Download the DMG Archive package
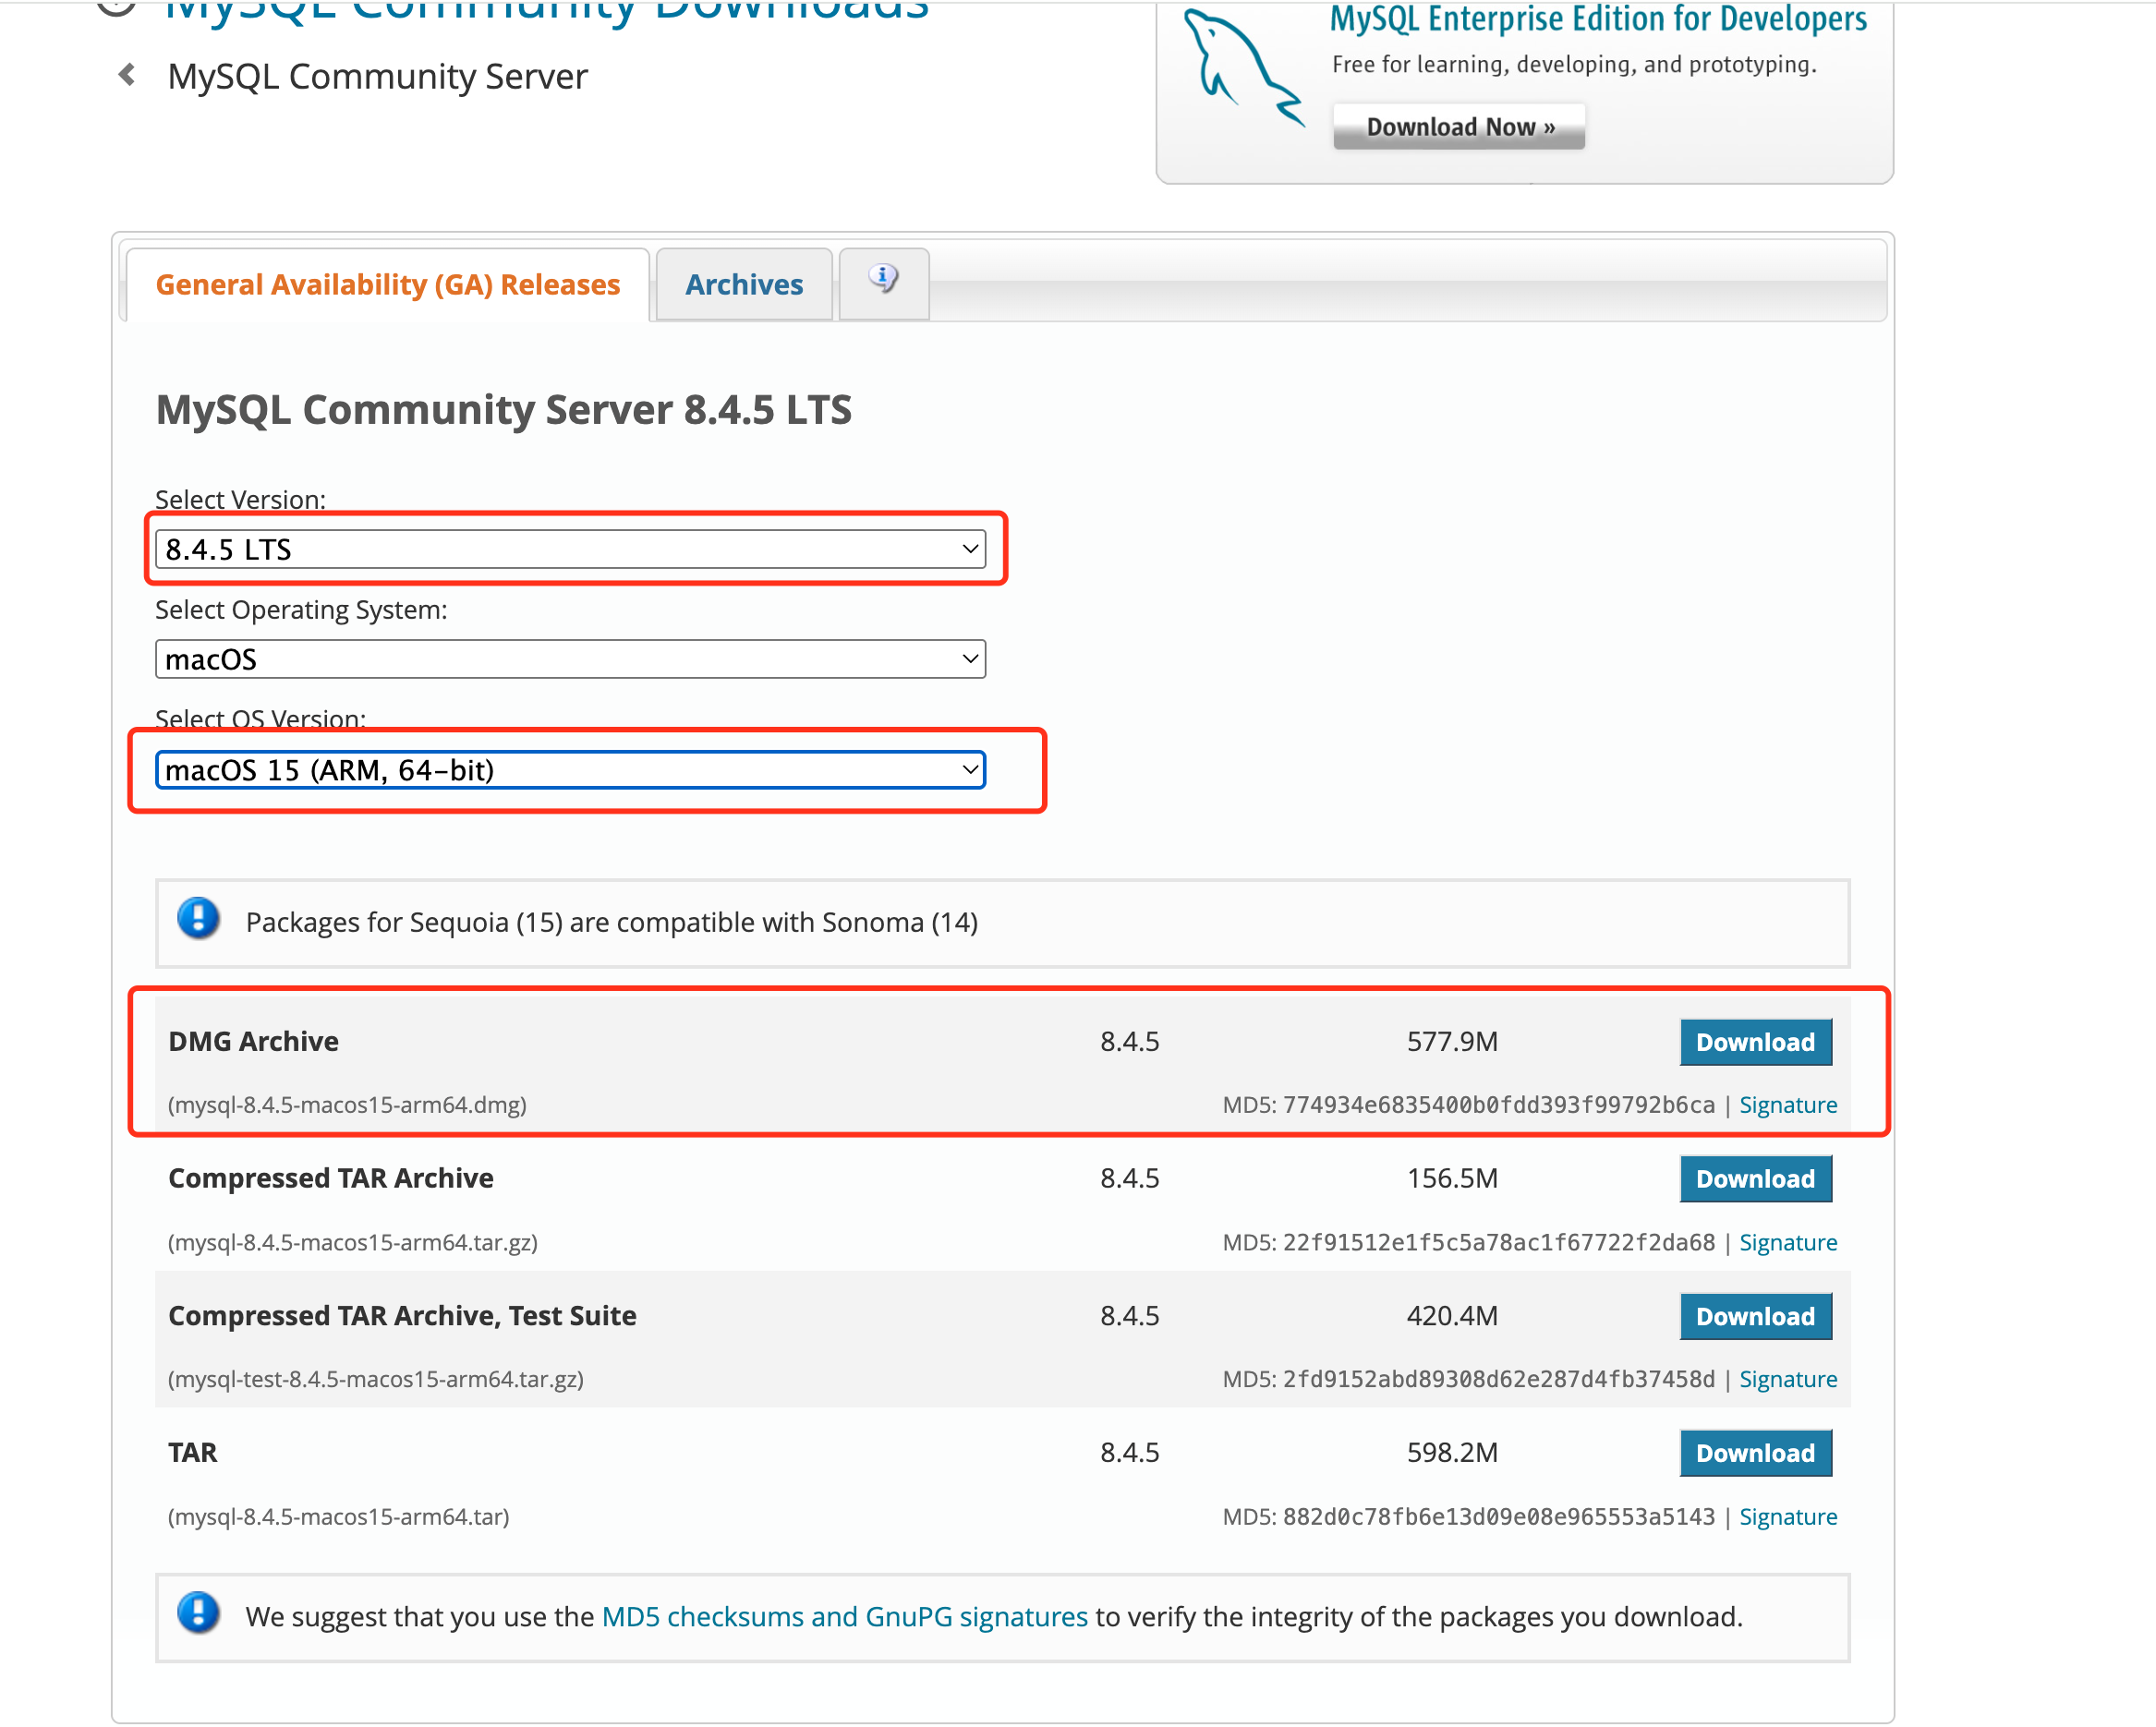 coord(1755,1042)
